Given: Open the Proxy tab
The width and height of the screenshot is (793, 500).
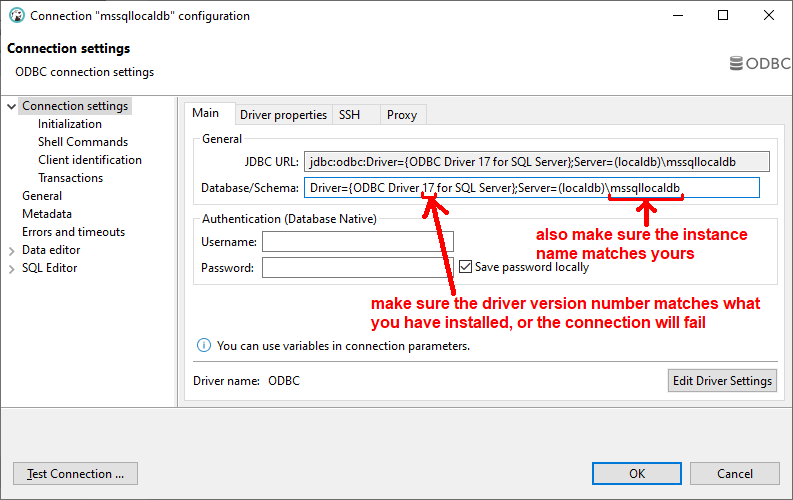Looking at the screenshot, I should coord(402,115).
